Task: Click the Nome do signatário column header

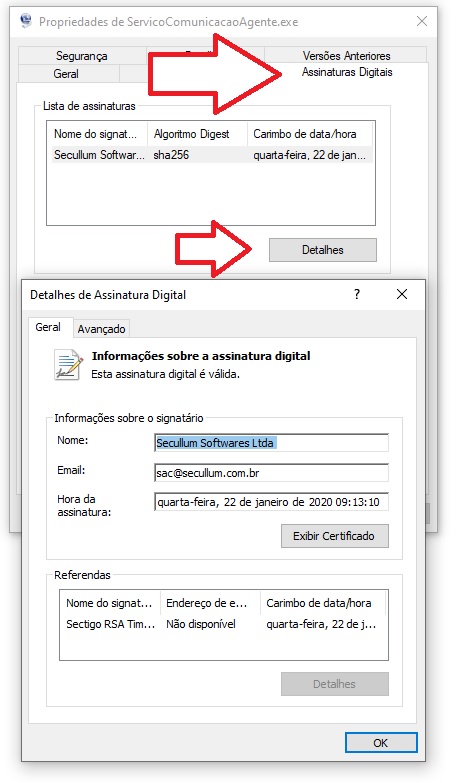Action: pos(97,134)
